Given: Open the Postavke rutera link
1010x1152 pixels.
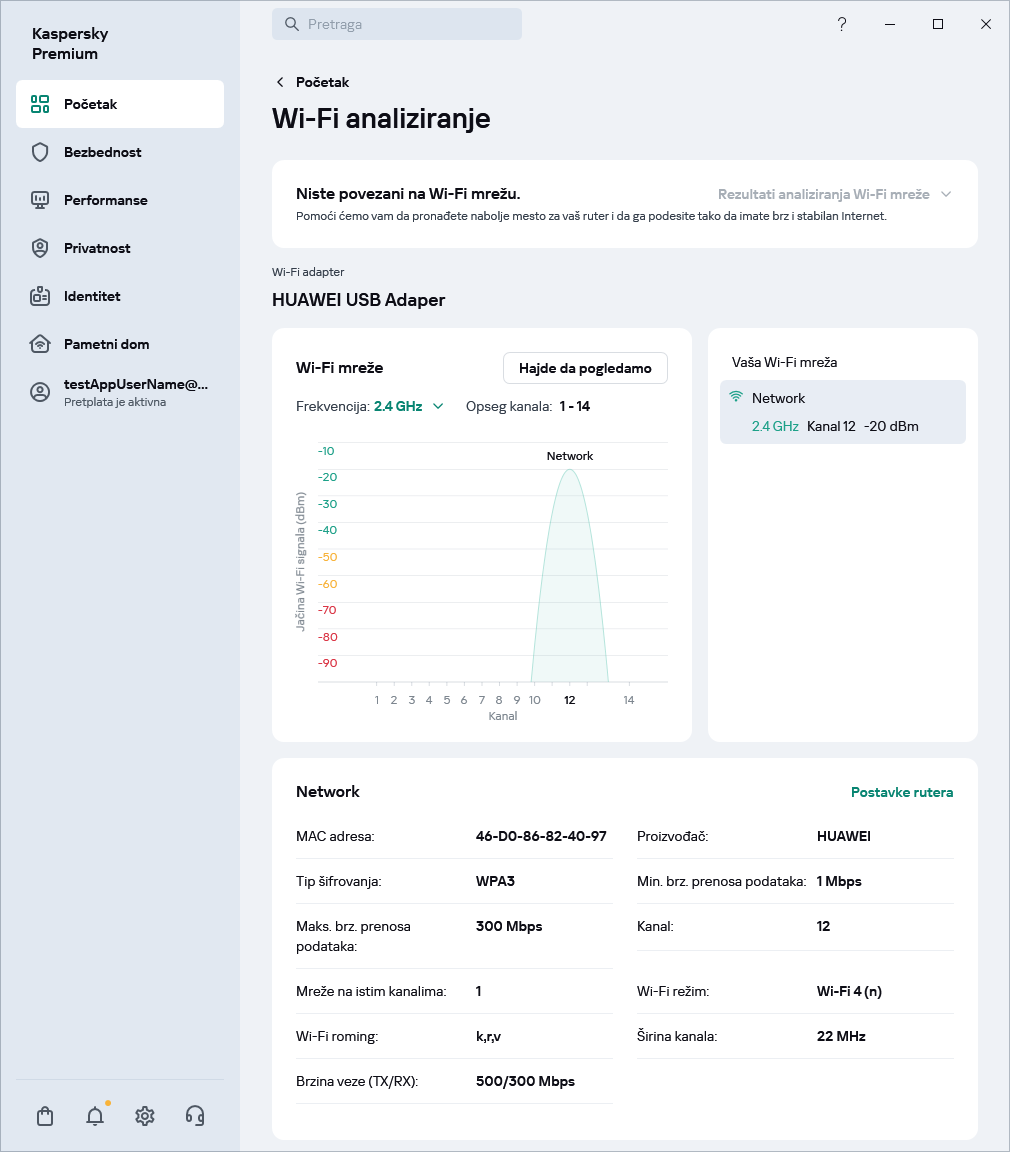Looking at the screenshot, I should 901,792.
